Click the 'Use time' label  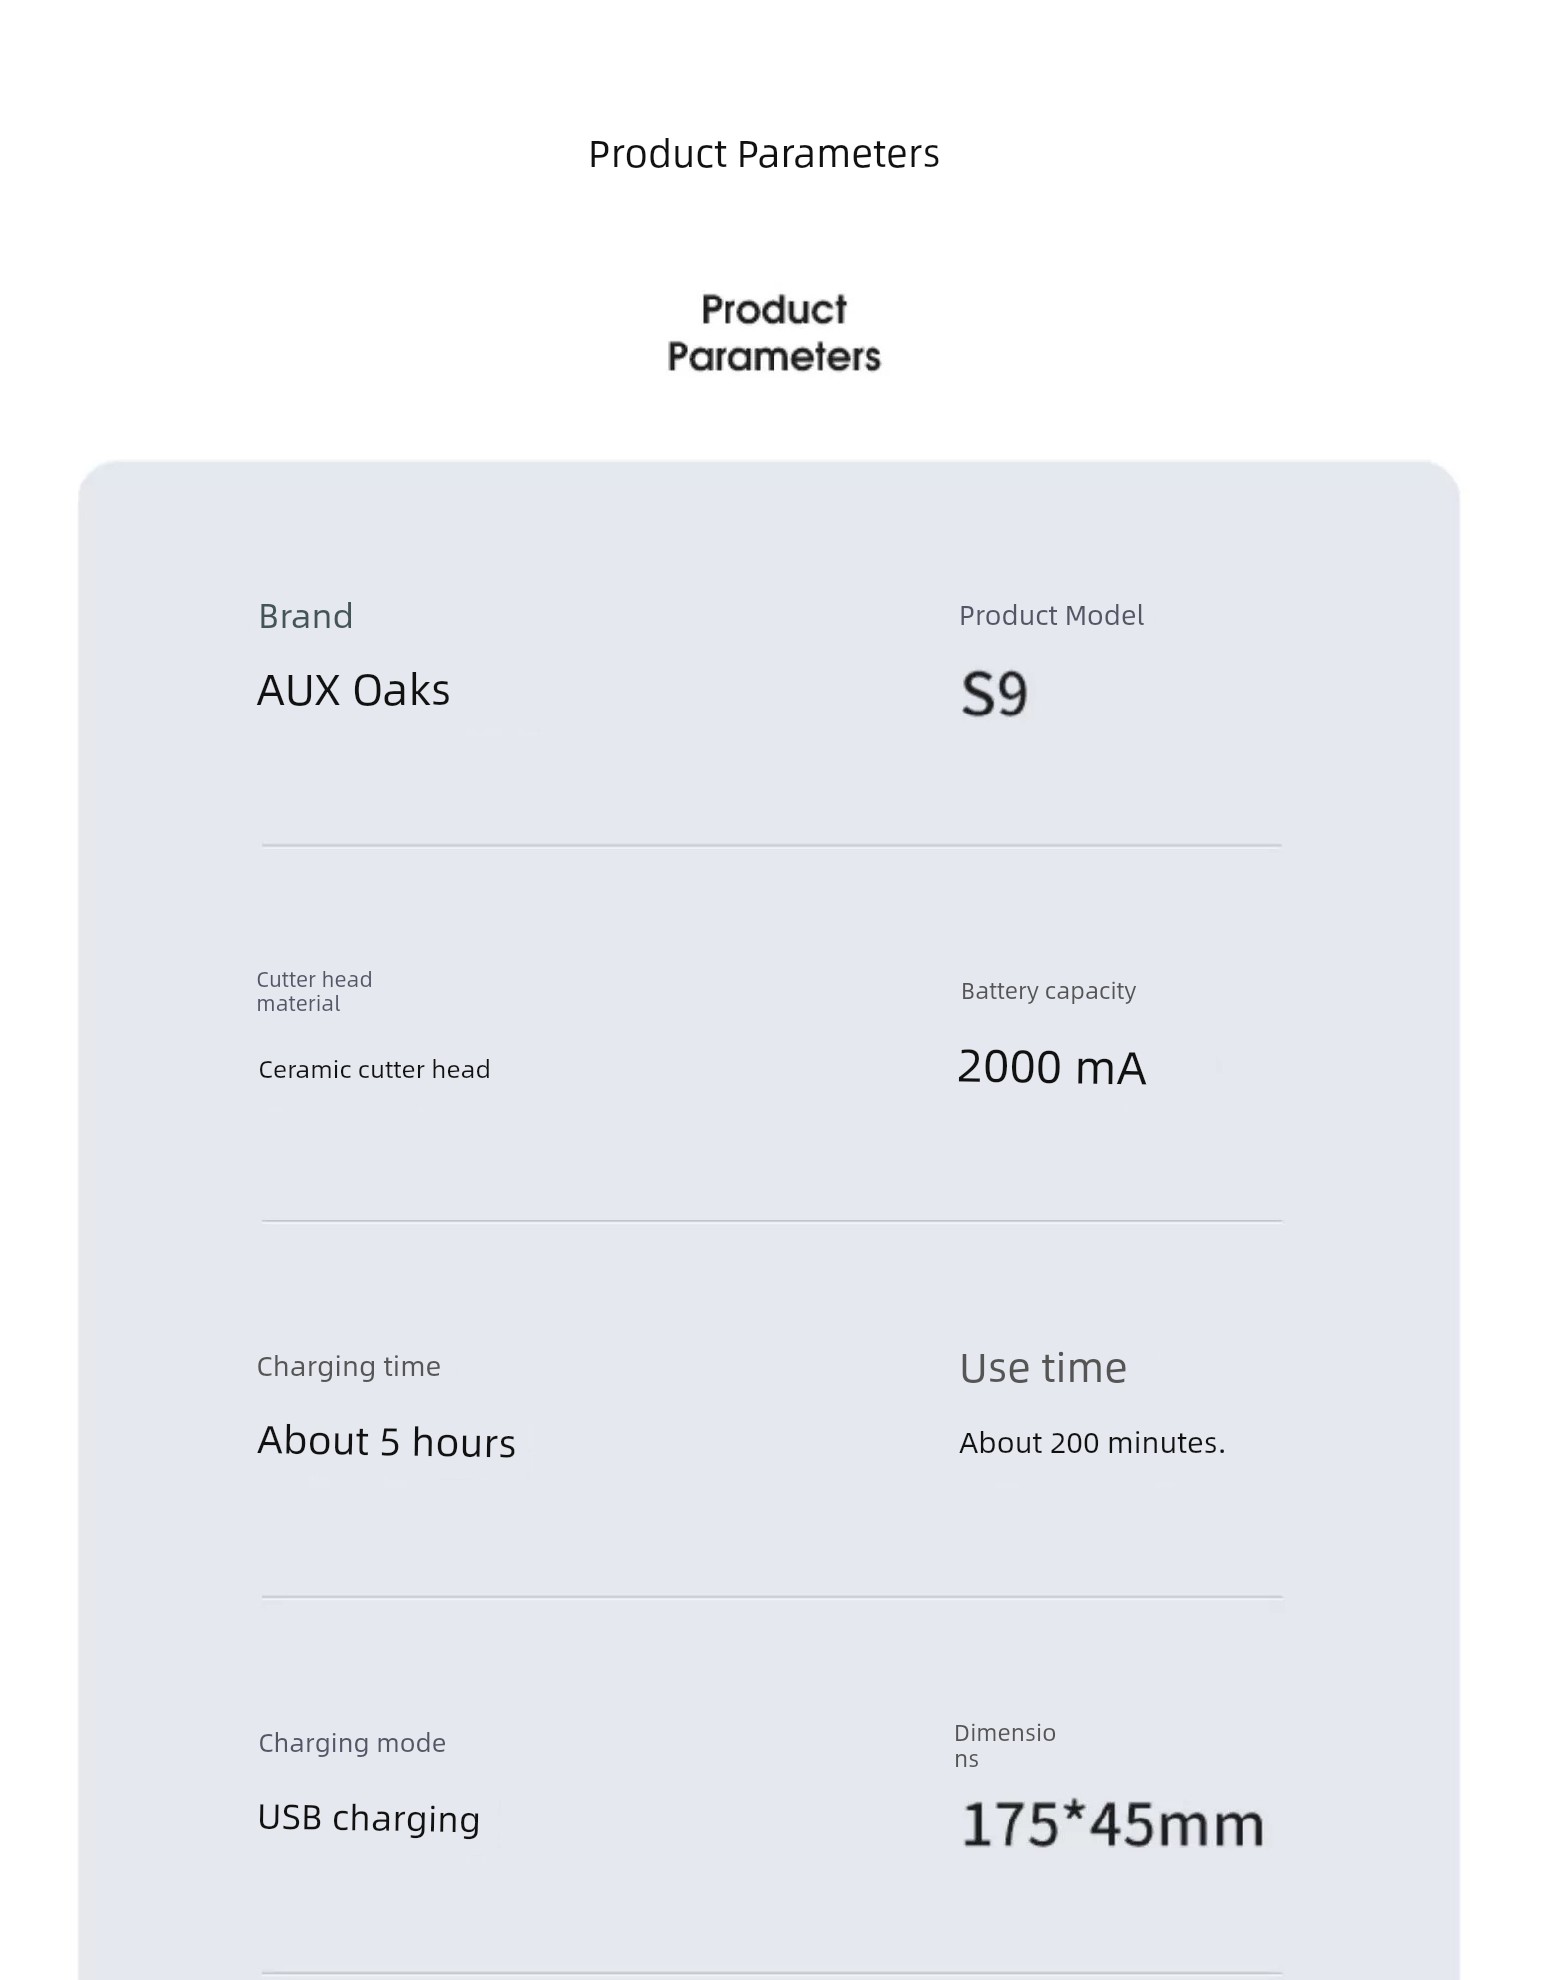point(1043,1368)
